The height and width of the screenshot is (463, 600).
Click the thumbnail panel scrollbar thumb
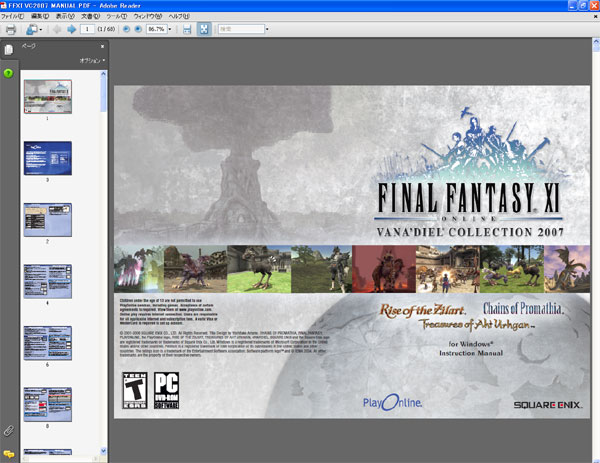click(x=103, y=95)
